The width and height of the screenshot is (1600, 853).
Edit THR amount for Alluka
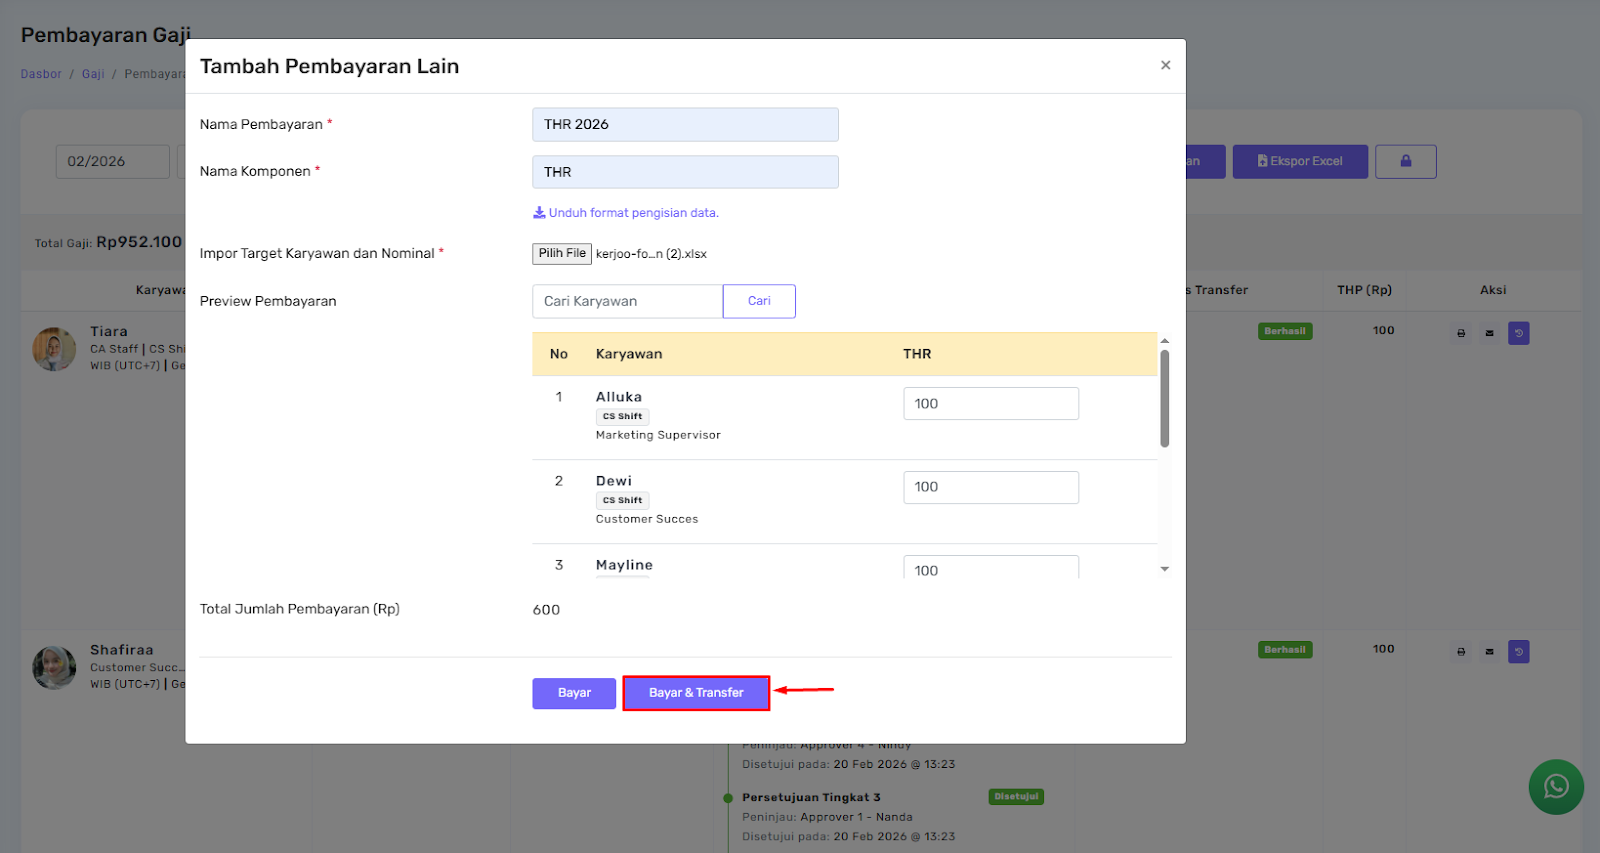pos(990,404)
